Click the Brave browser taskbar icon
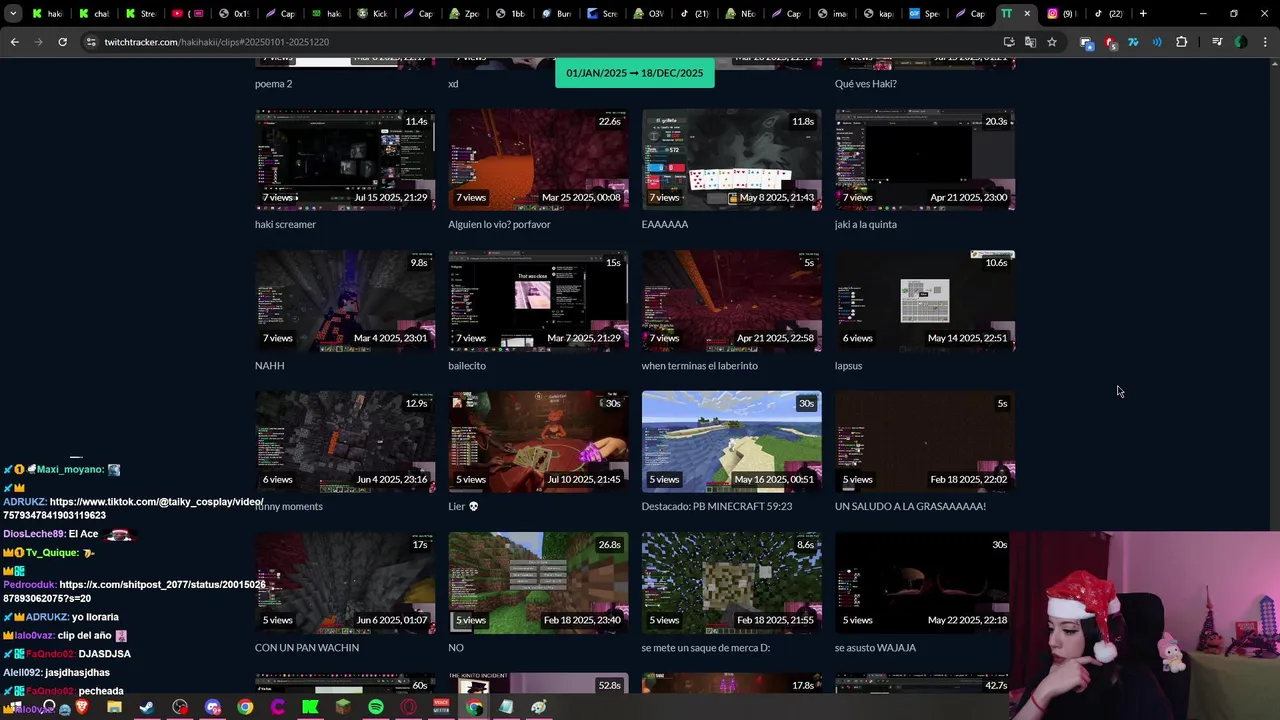The image size is (1280, 720). (81, 707)
